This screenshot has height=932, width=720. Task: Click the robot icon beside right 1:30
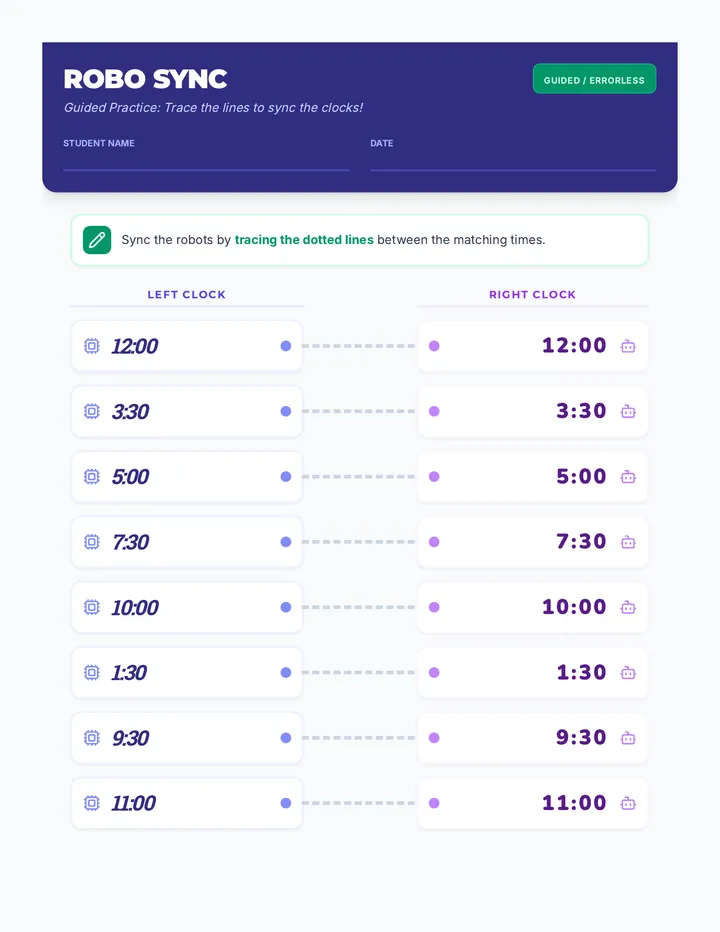628,673
